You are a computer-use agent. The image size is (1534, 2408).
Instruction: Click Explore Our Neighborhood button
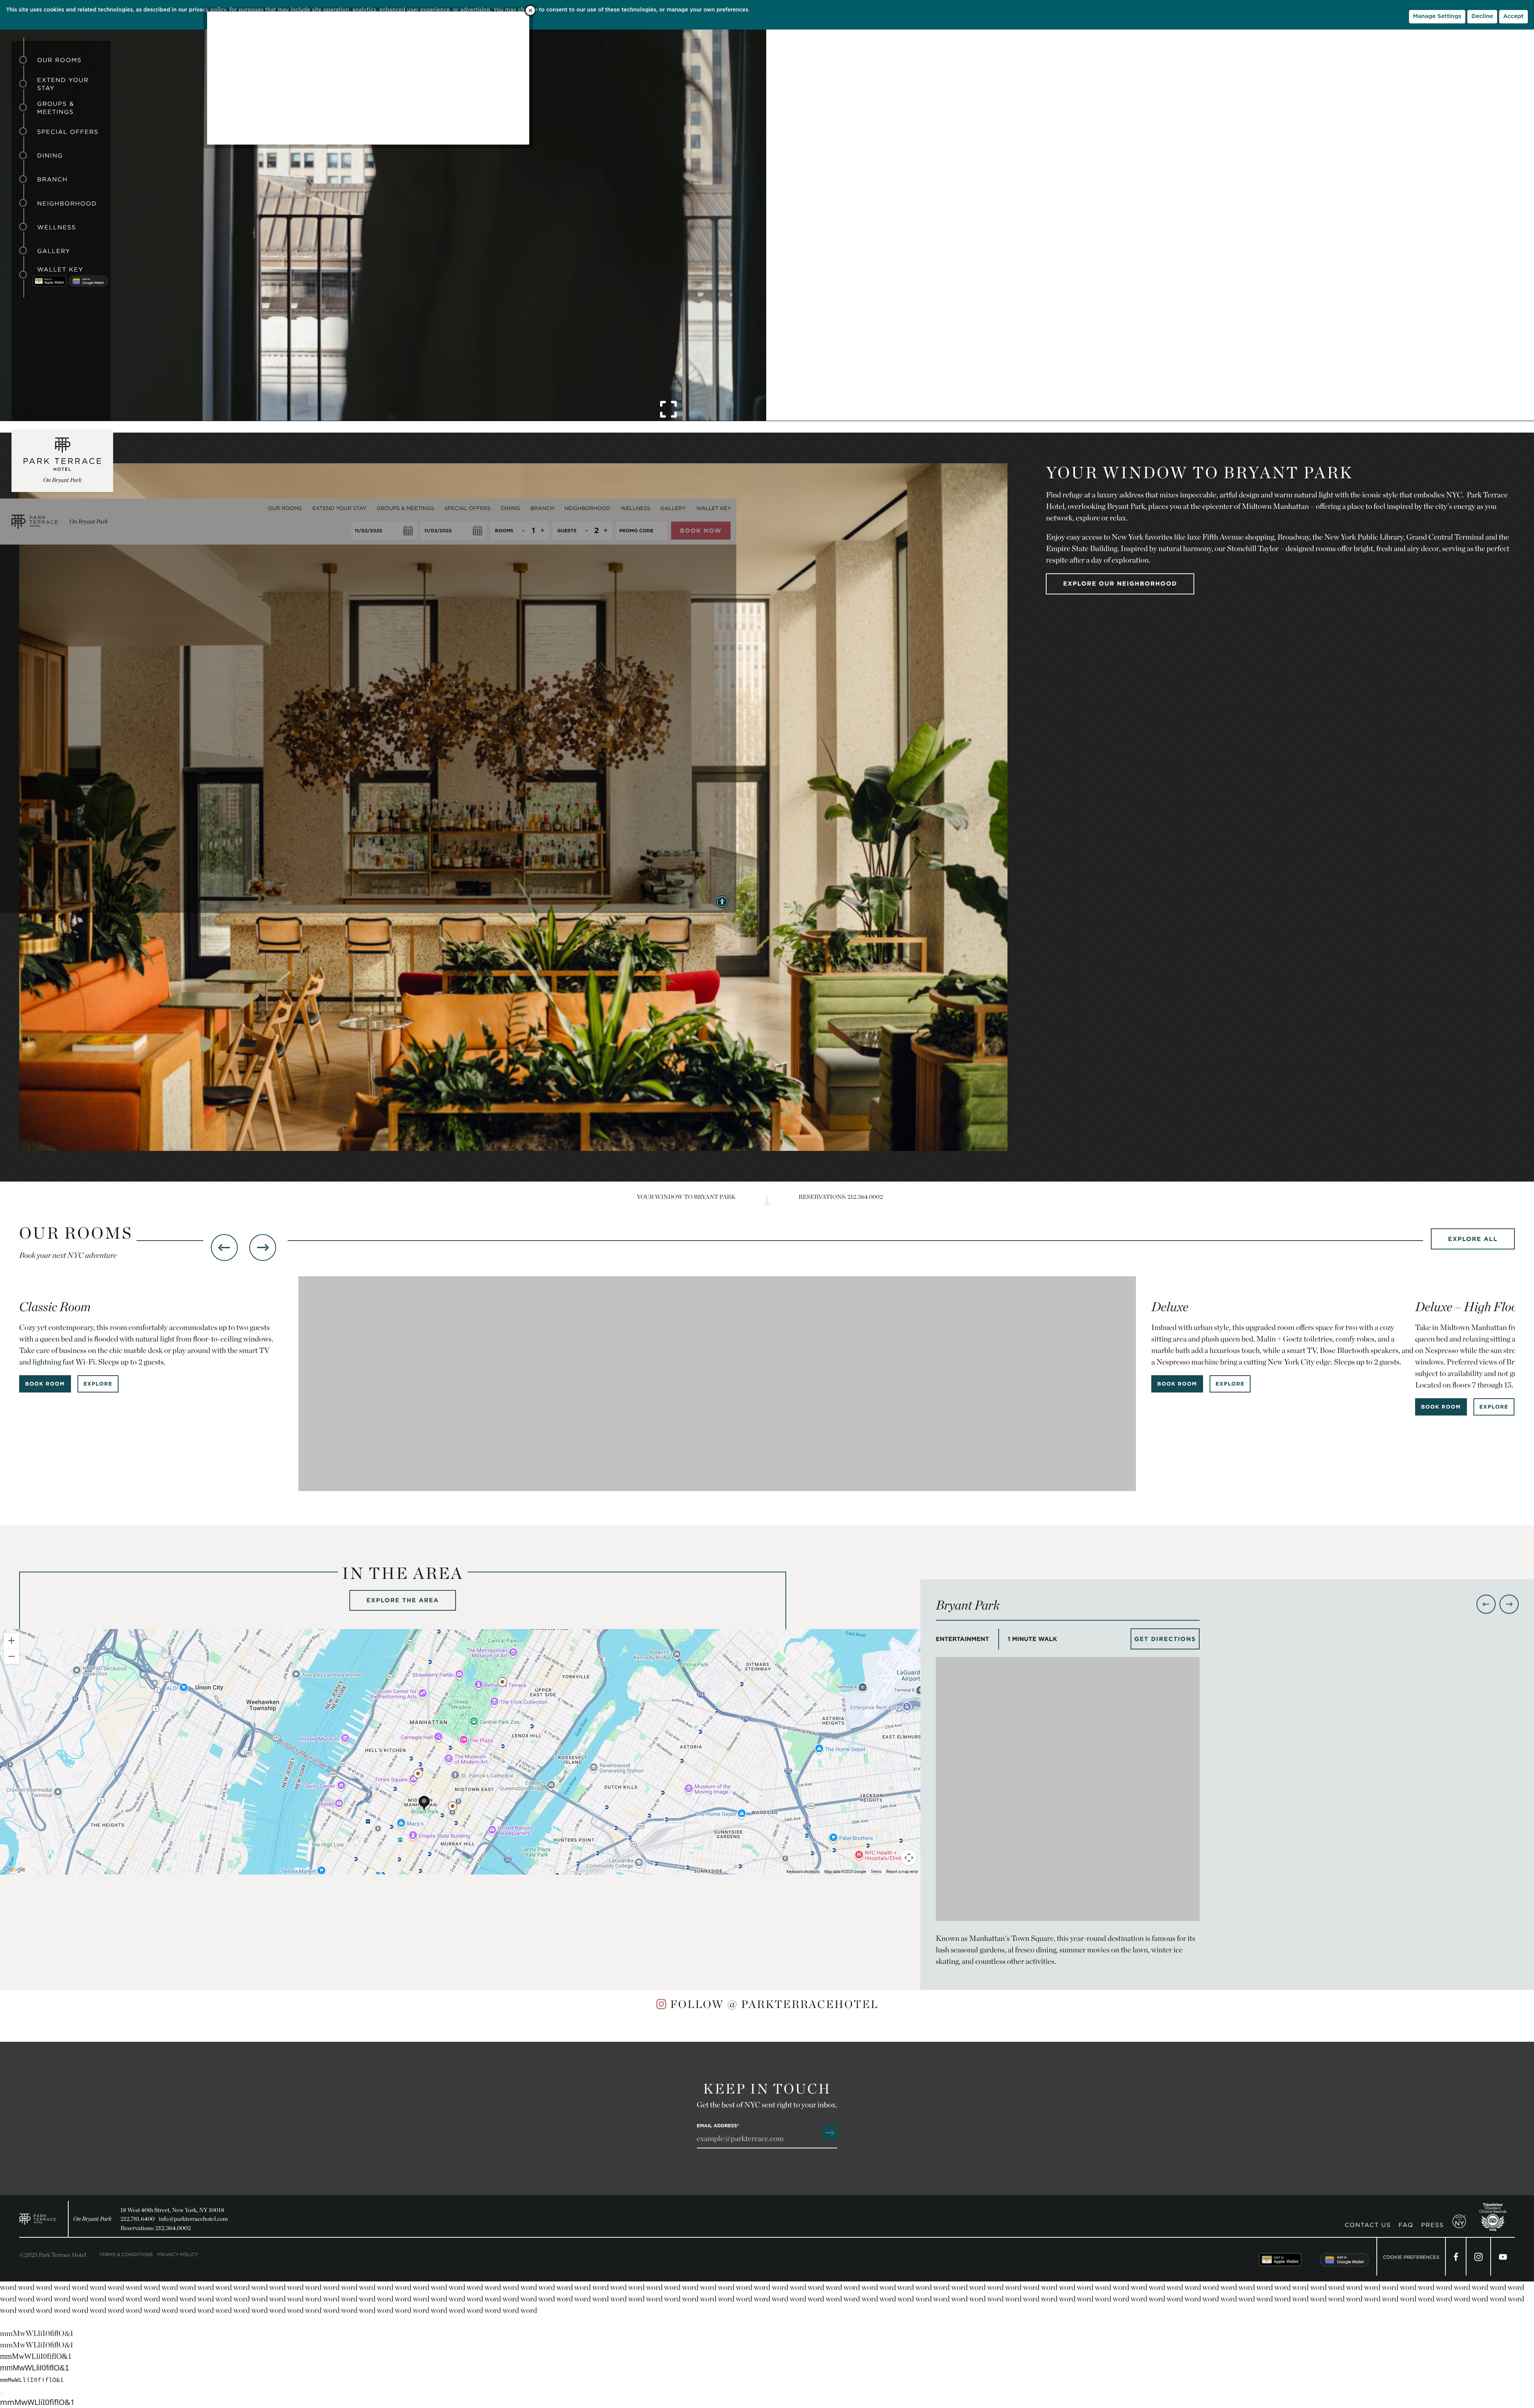(x=1120, y=584)
